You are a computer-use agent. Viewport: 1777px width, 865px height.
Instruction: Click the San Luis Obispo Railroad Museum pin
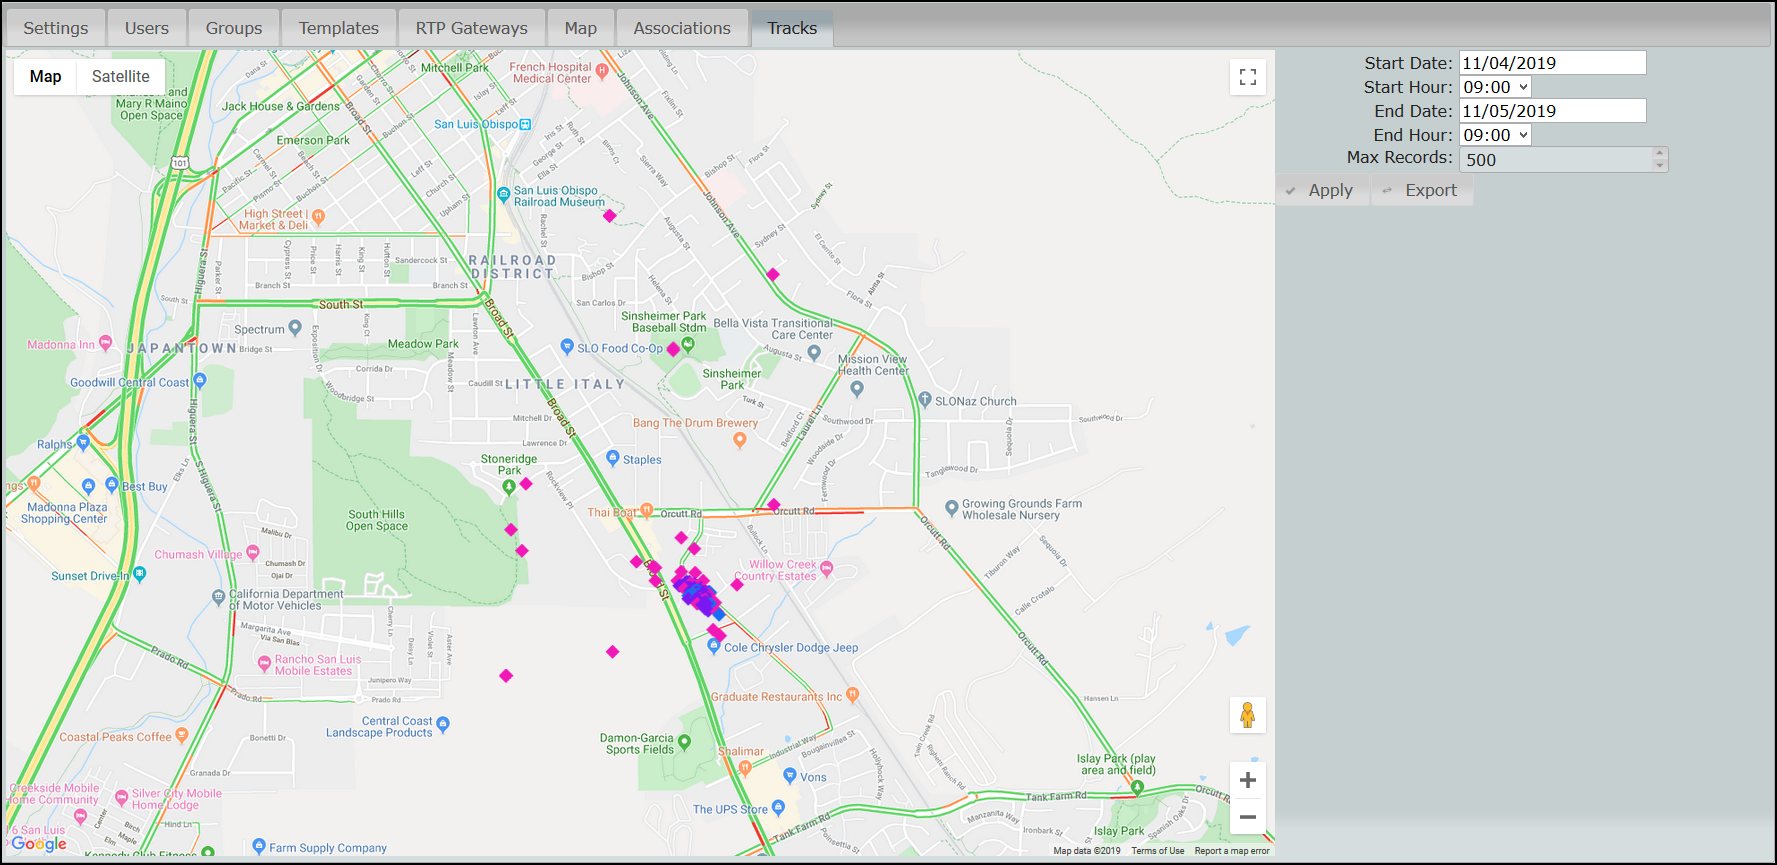504,194
